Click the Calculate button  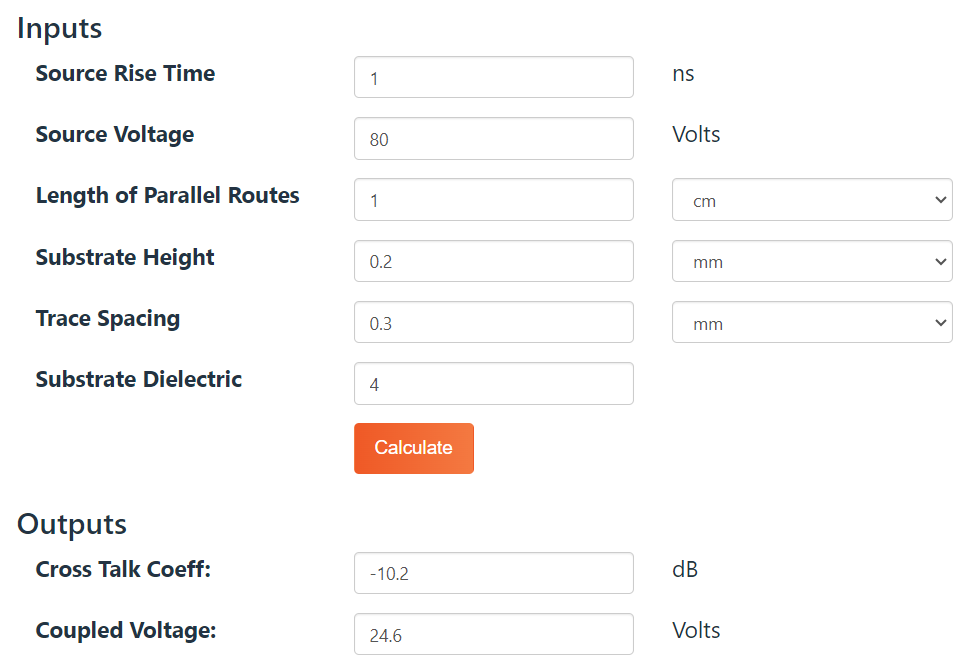[413, 448]
